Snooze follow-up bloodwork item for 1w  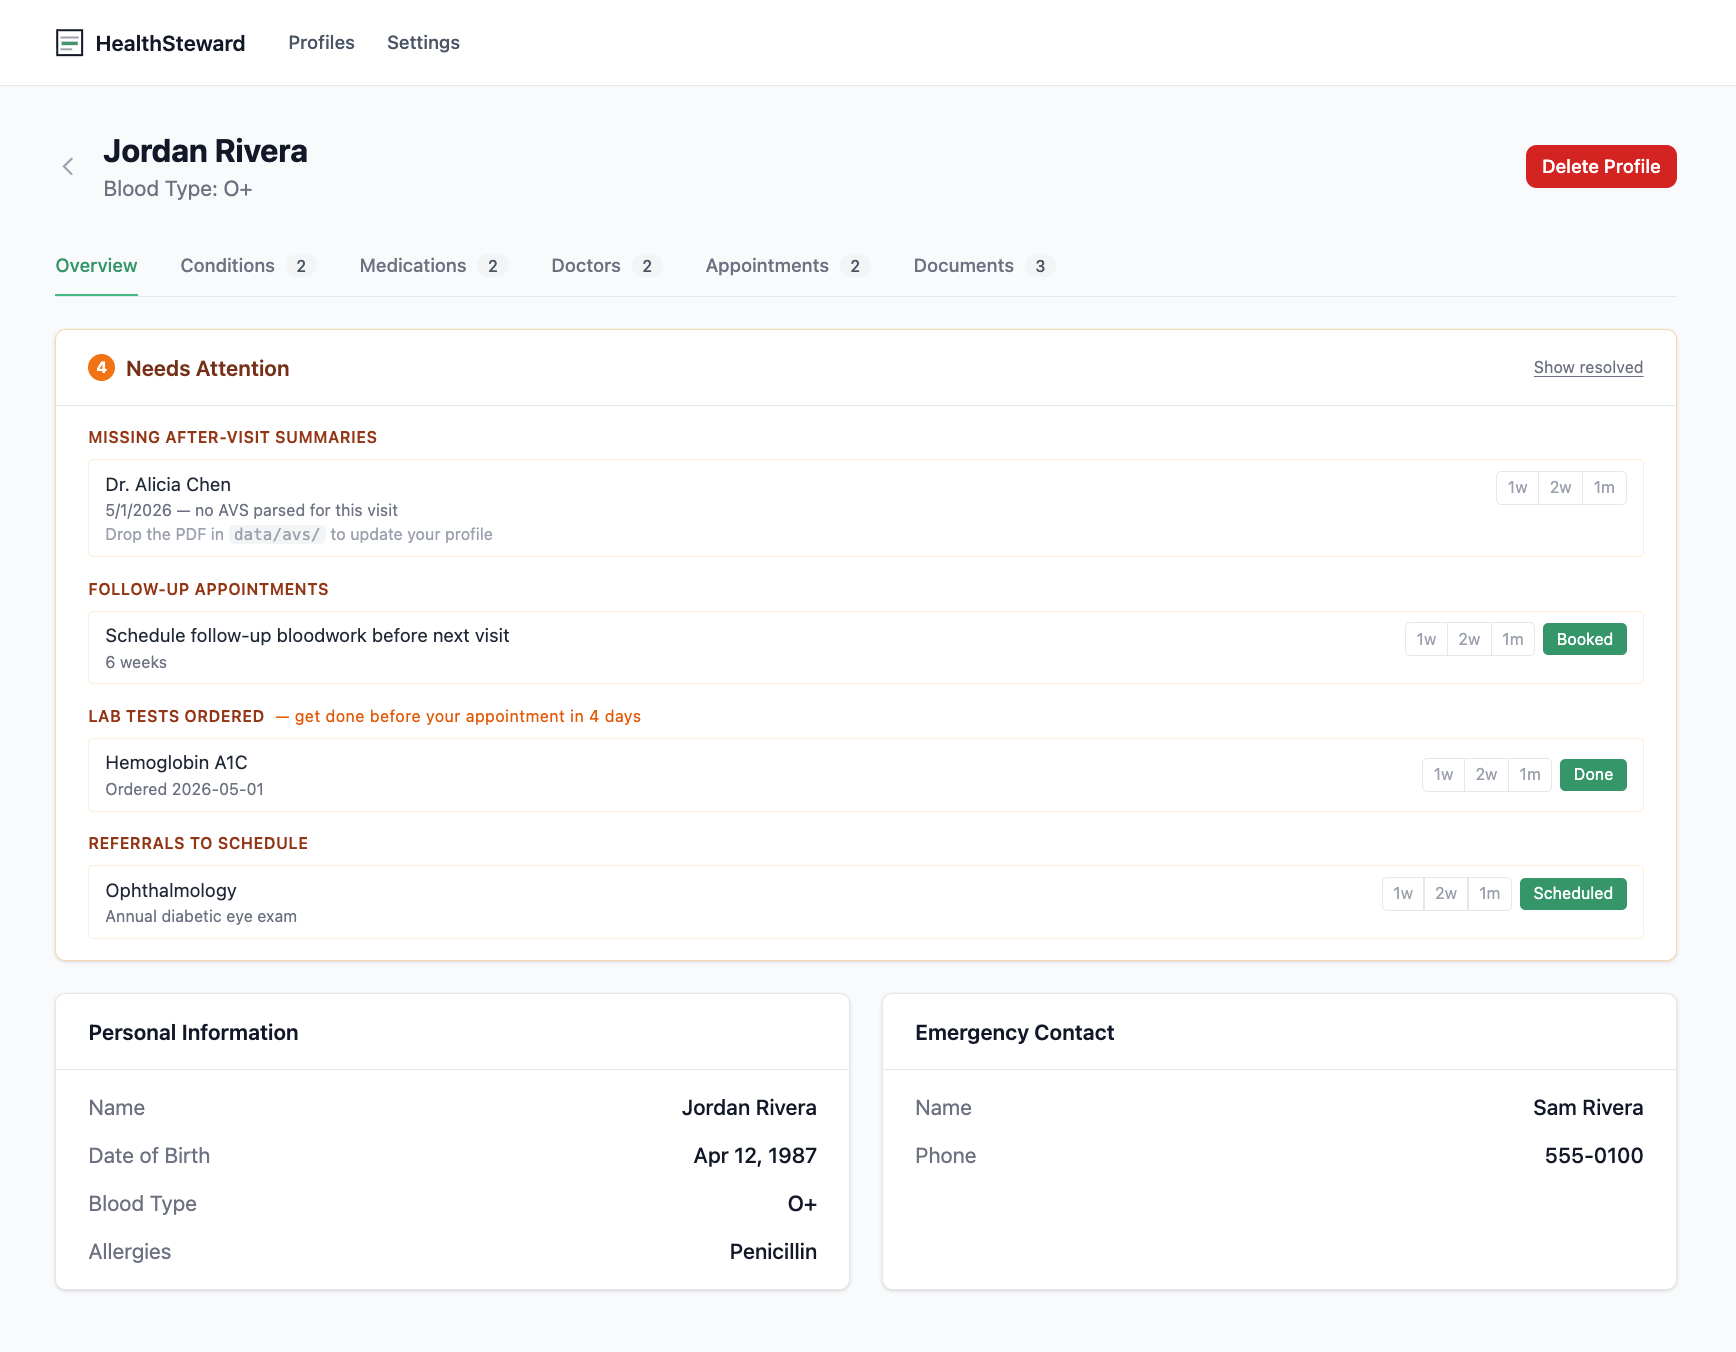pos(1426,640)
